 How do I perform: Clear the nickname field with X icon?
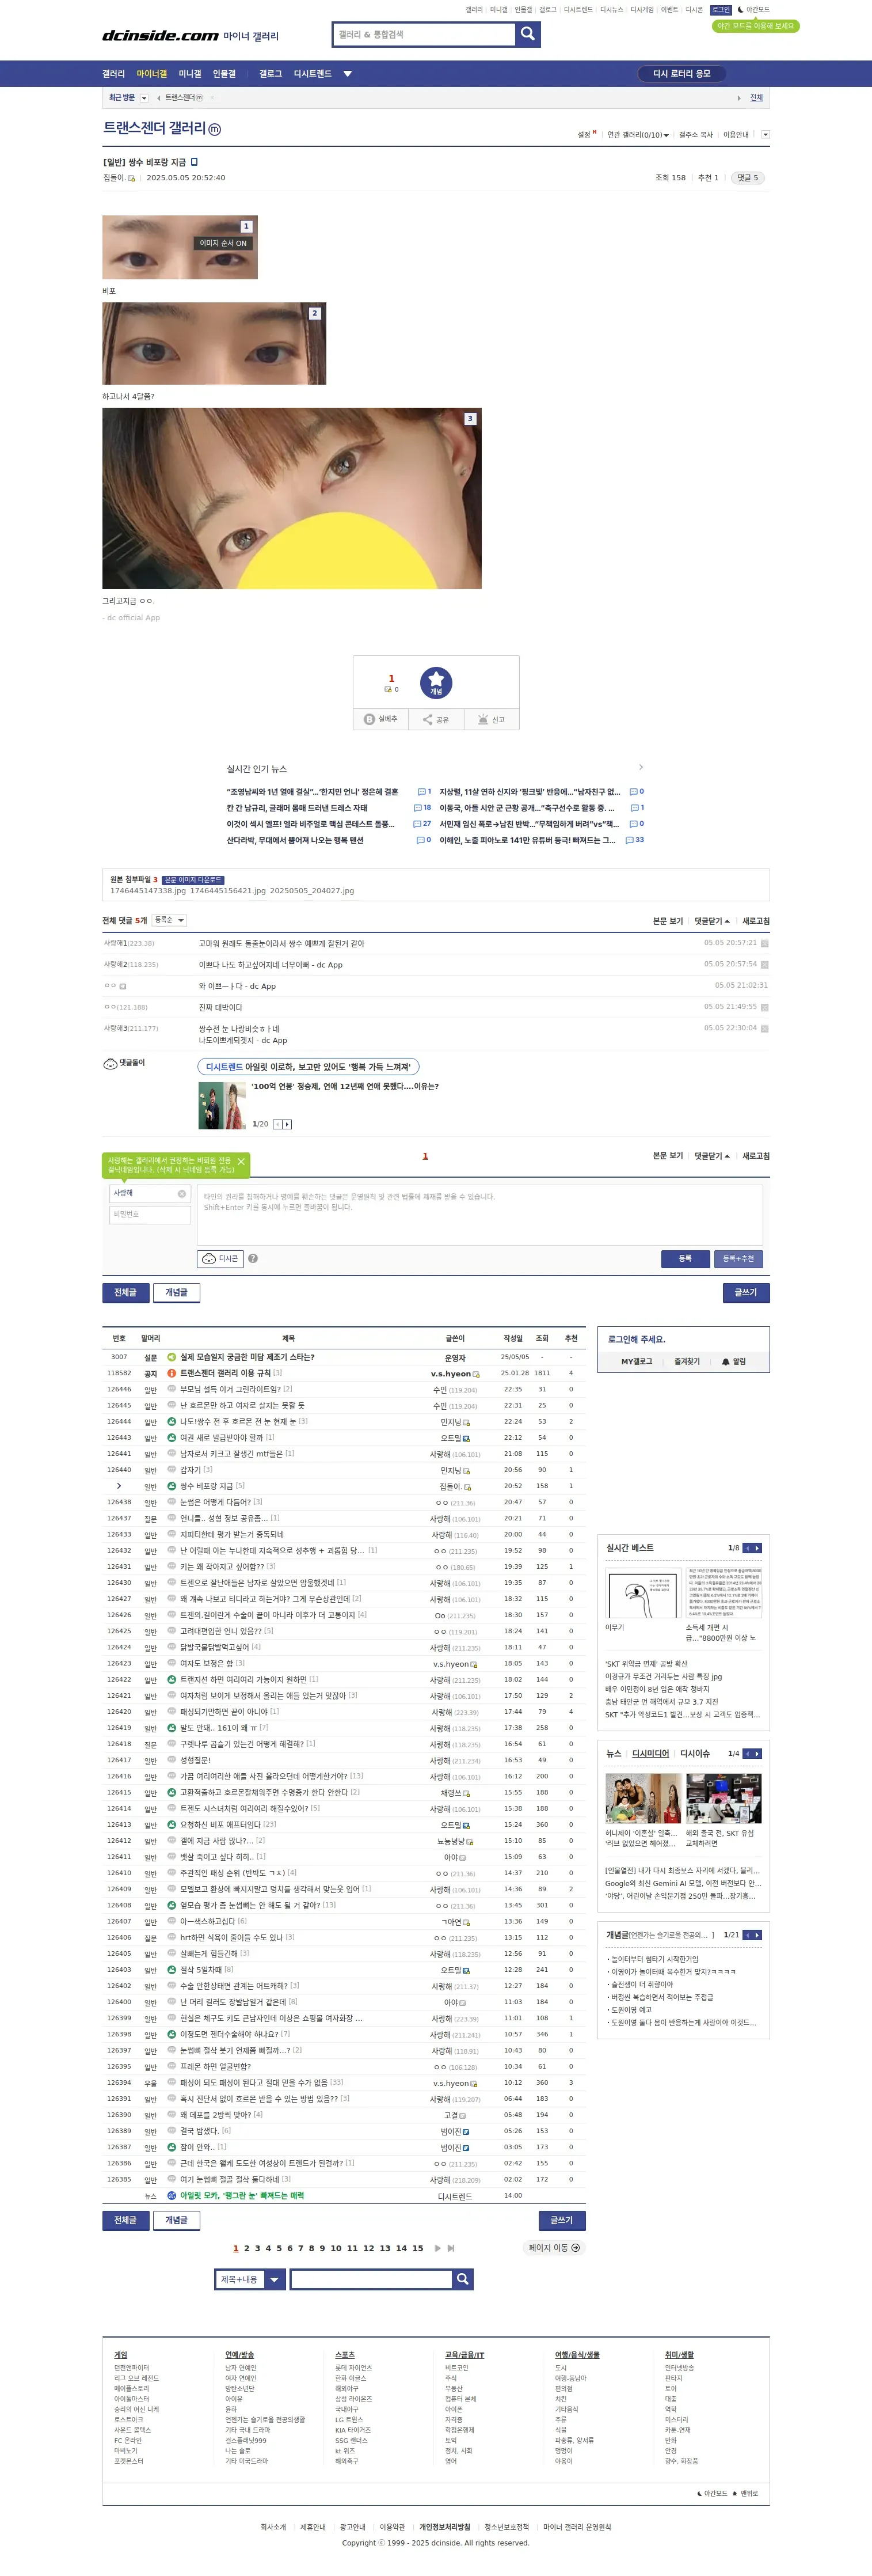coord(182,1194)
